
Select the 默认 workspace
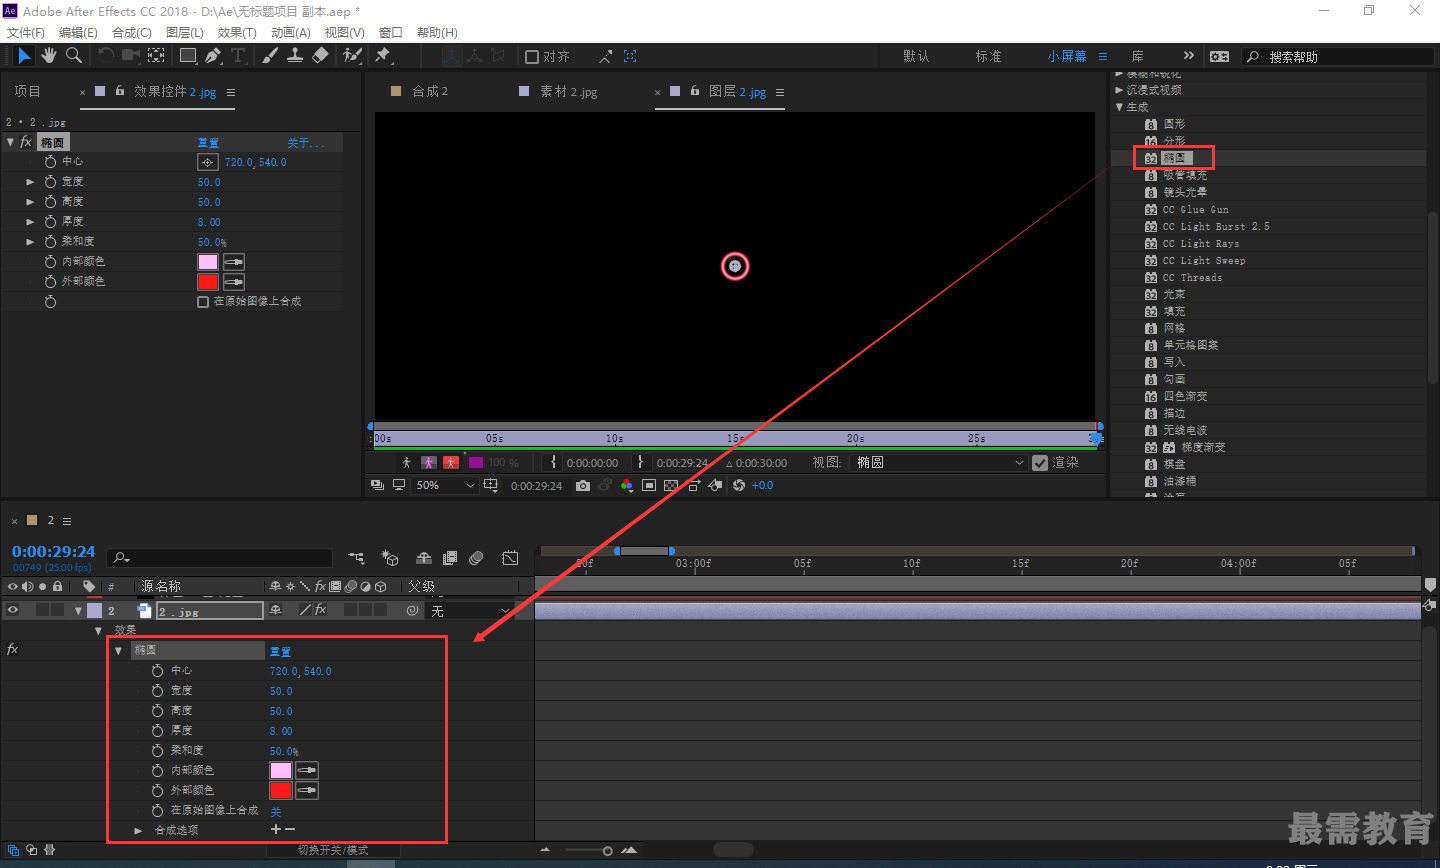(x=916, y=57)
